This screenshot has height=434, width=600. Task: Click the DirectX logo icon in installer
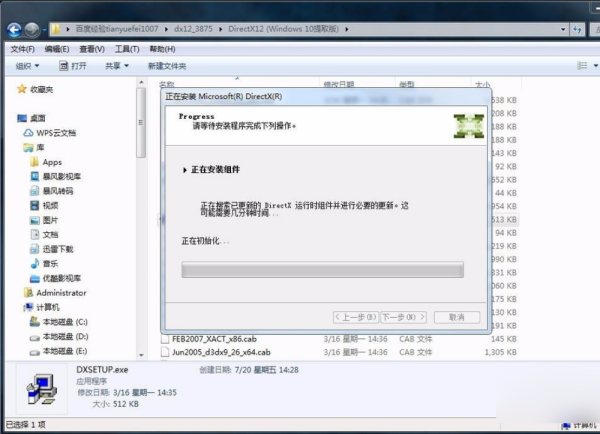[469, 126]
